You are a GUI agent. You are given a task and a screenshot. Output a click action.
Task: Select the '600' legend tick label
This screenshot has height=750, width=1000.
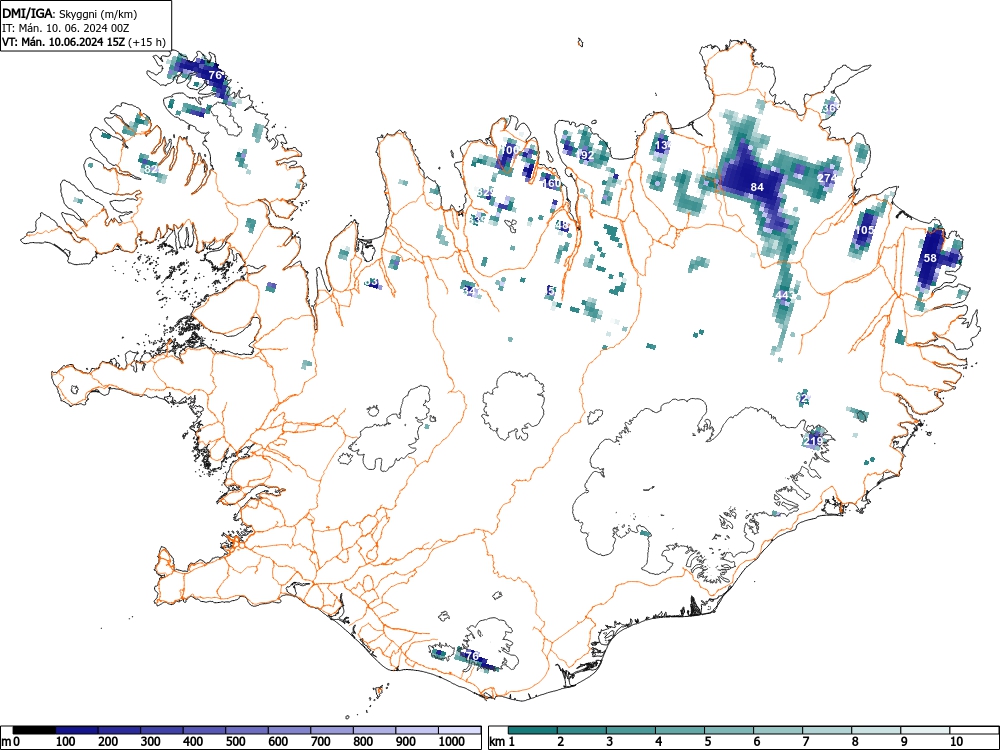(x=278, y=741)
